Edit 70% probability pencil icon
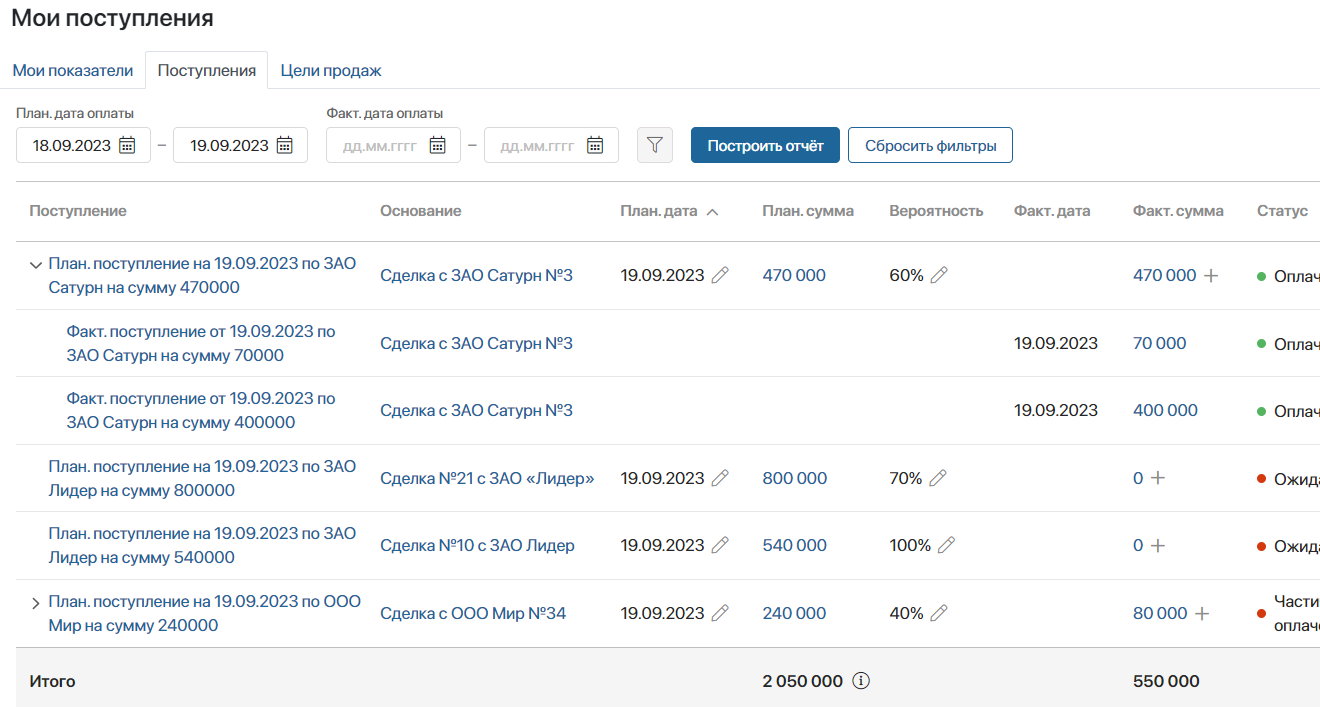 pyautogui.click(x=938, y=478)
